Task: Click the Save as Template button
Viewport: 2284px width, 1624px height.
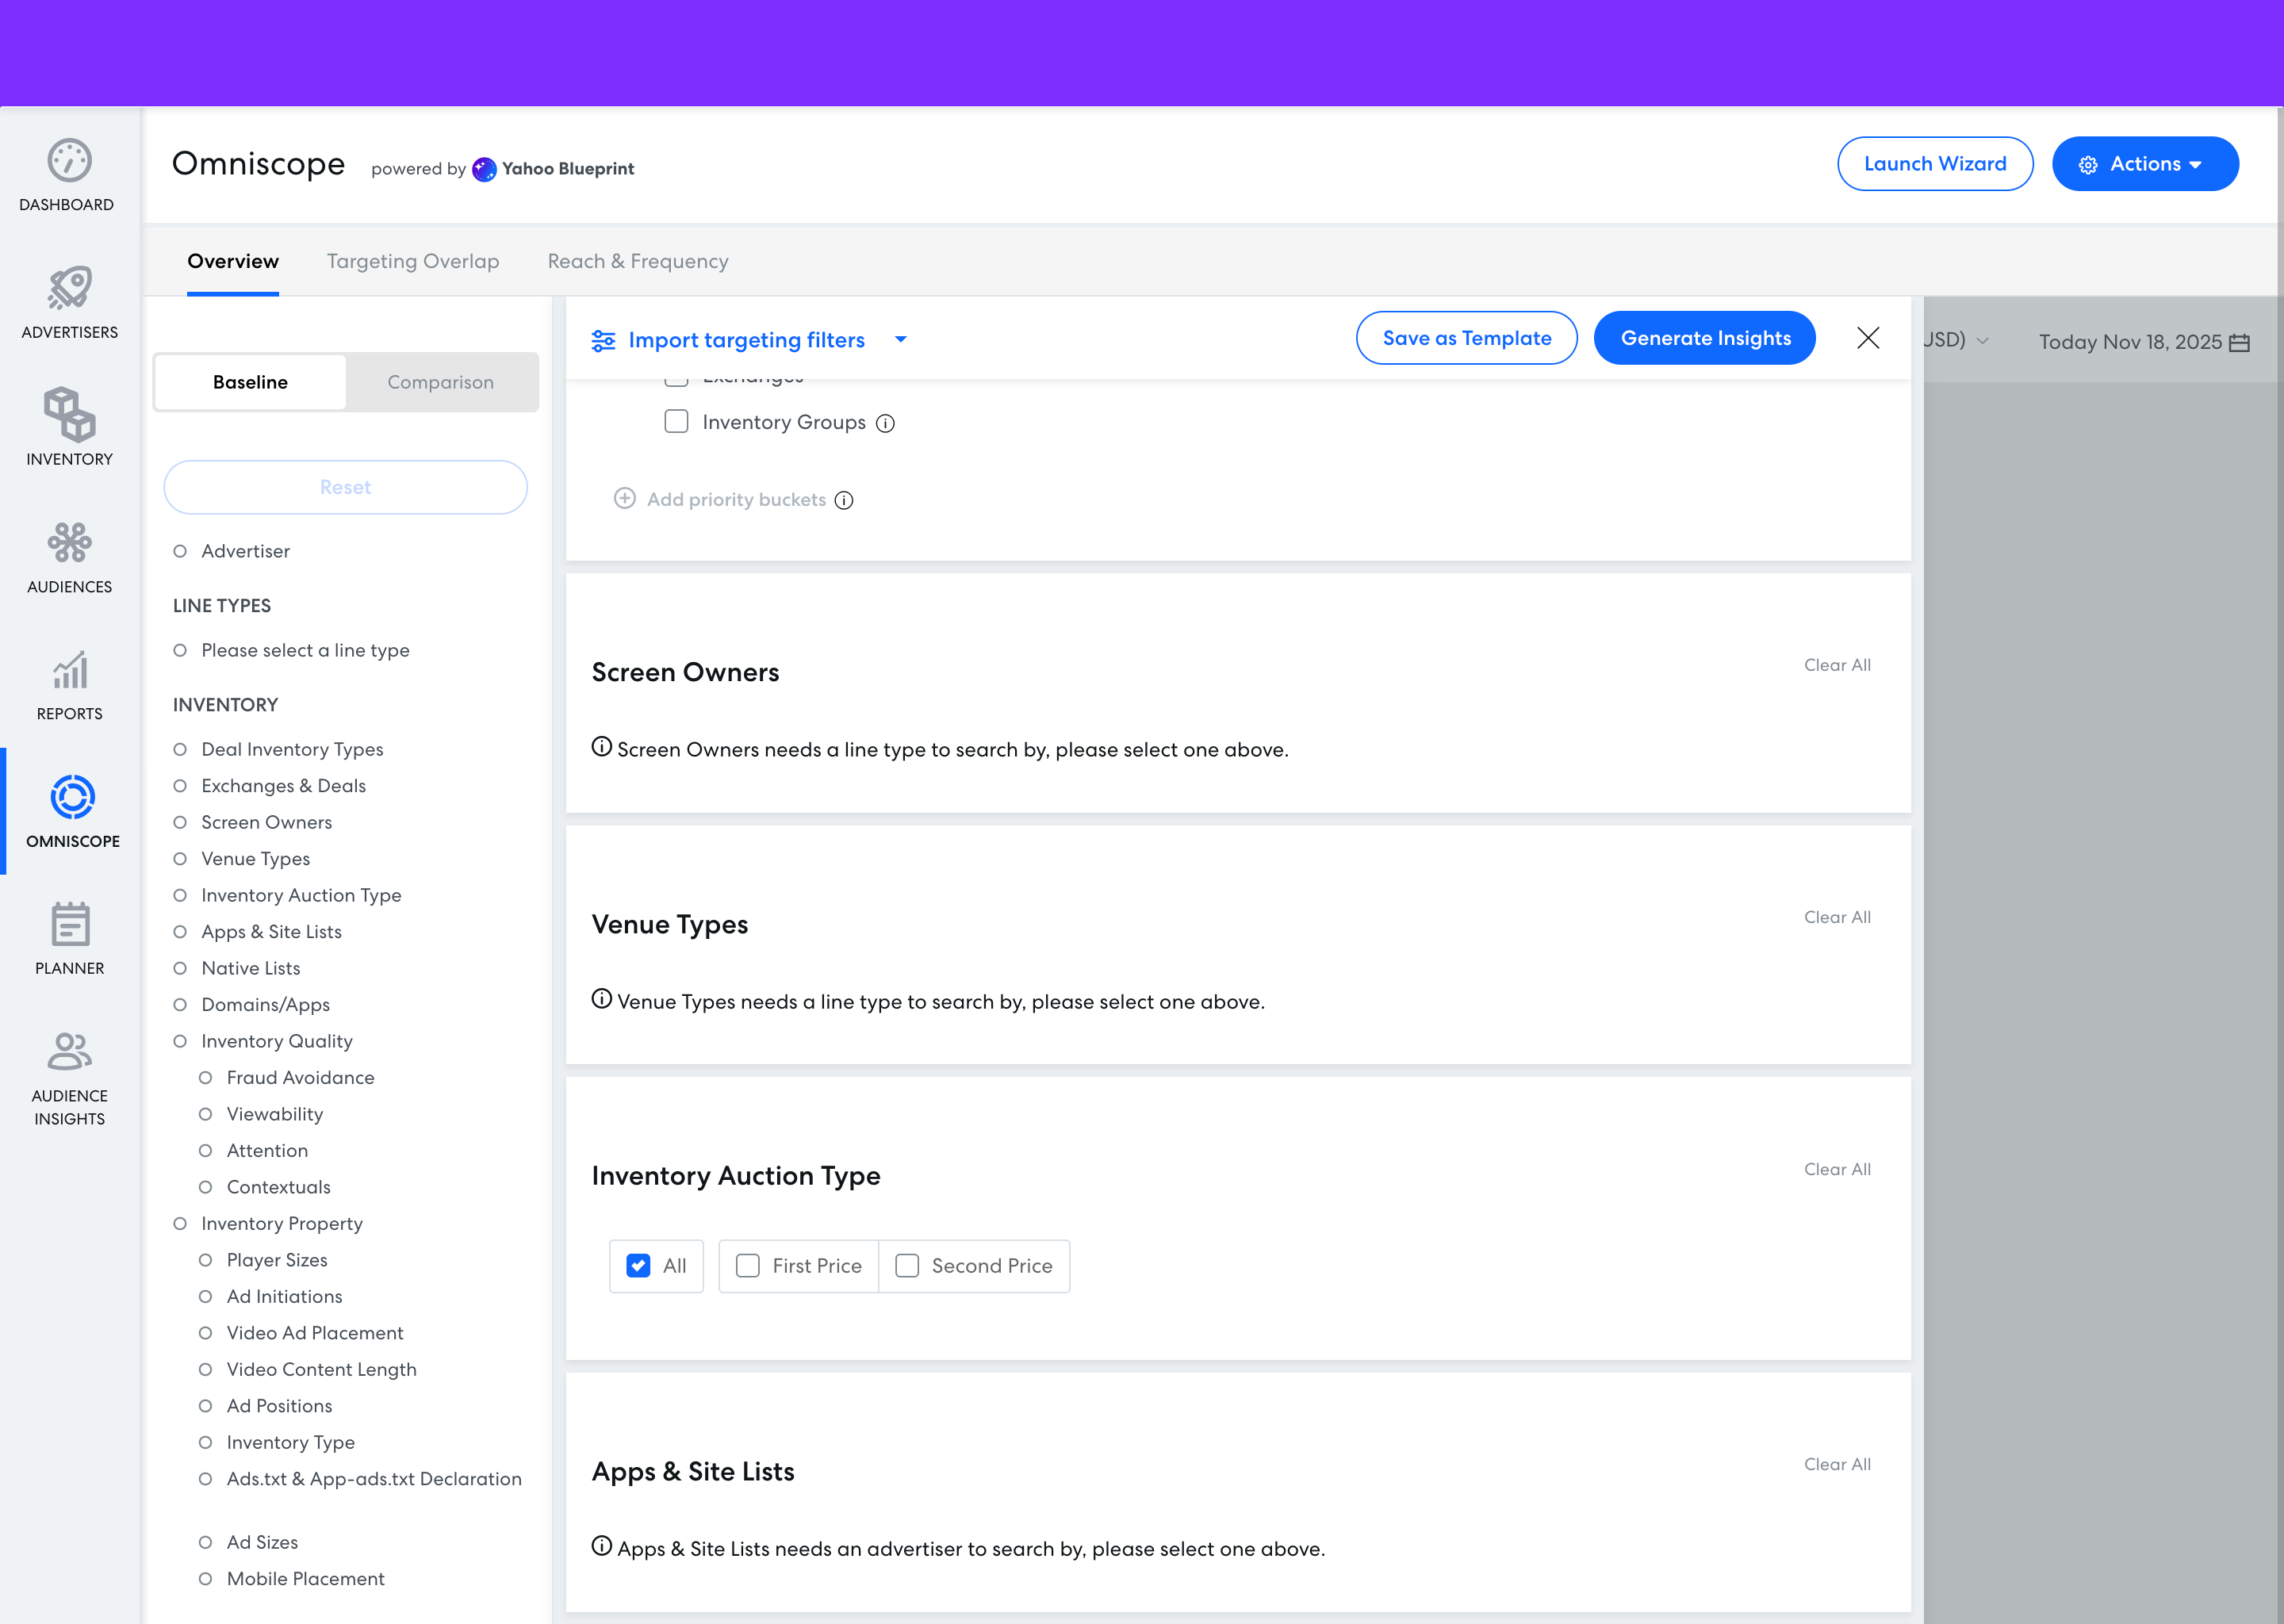Action: [1466, 338]
